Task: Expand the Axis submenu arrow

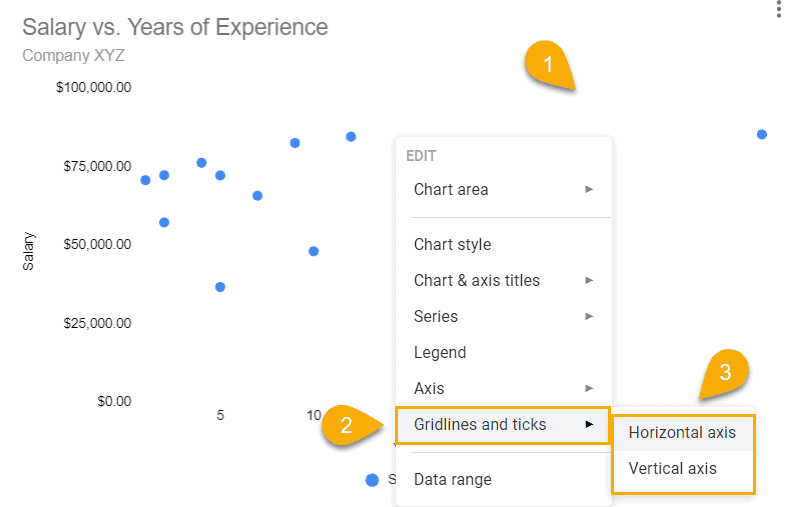Action: click(590, 388)
